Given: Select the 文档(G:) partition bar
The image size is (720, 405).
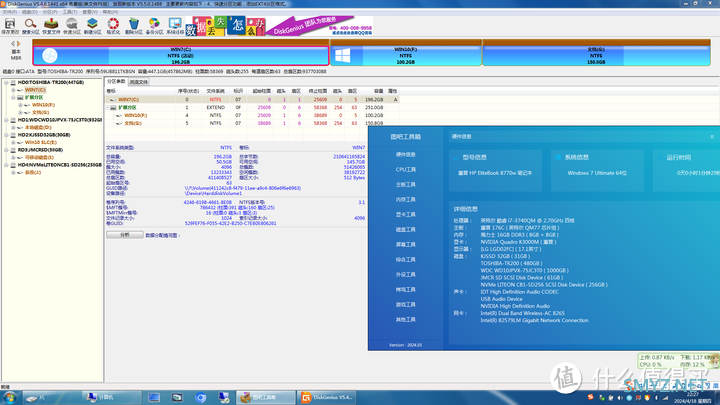Looking at the screenshot, I should click(596, 55).
